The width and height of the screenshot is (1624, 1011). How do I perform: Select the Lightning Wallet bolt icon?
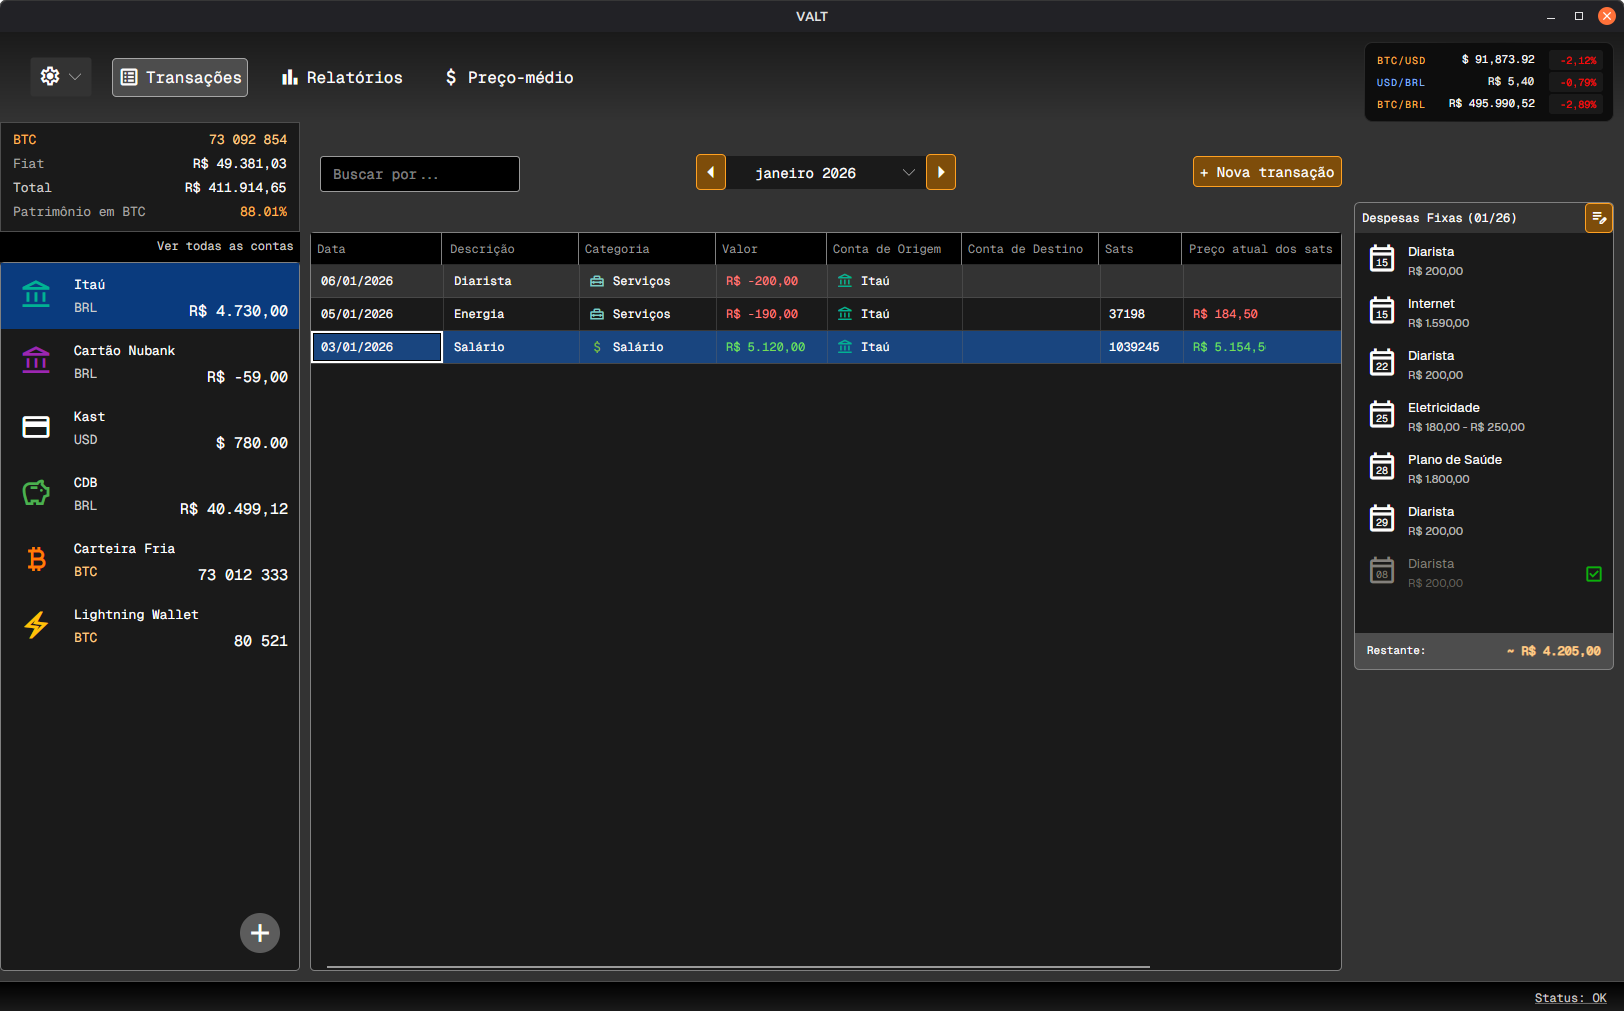coord(36,625)
